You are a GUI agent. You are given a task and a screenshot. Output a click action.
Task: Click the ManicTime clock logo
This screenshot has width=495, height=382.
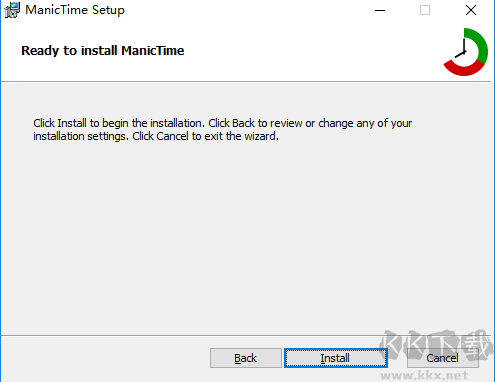click(465, 52)
